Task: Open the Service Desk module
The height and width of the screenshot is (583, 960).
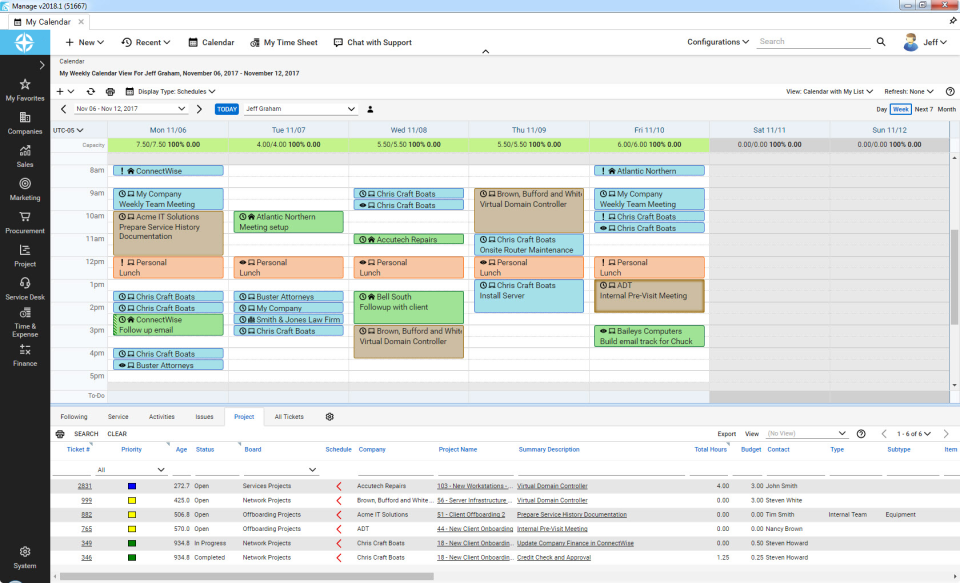Action: 24,287
